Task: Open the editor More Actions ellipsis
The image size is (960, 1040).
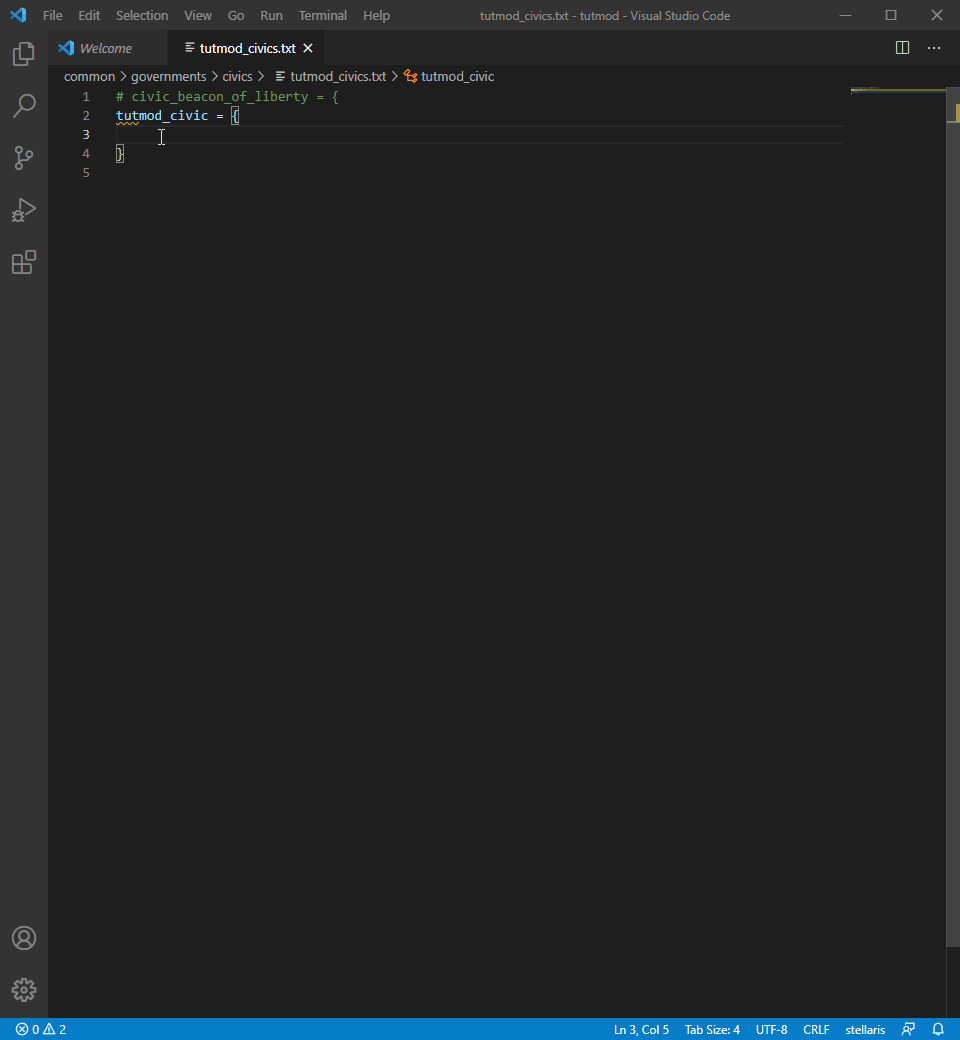Action: pos(934,48)
